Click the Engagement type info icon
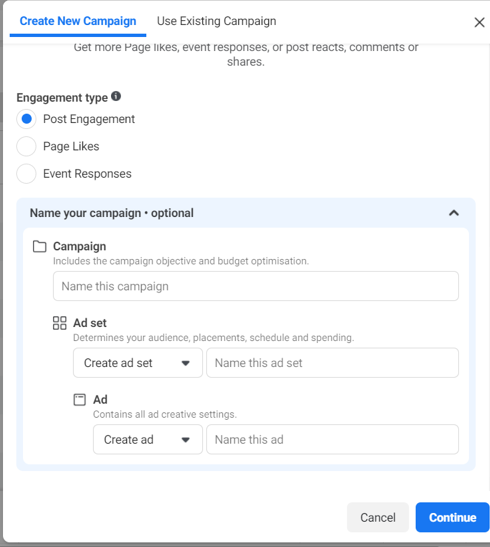Image resolution: width=490 pixels, height=547 pixels. 116,96
